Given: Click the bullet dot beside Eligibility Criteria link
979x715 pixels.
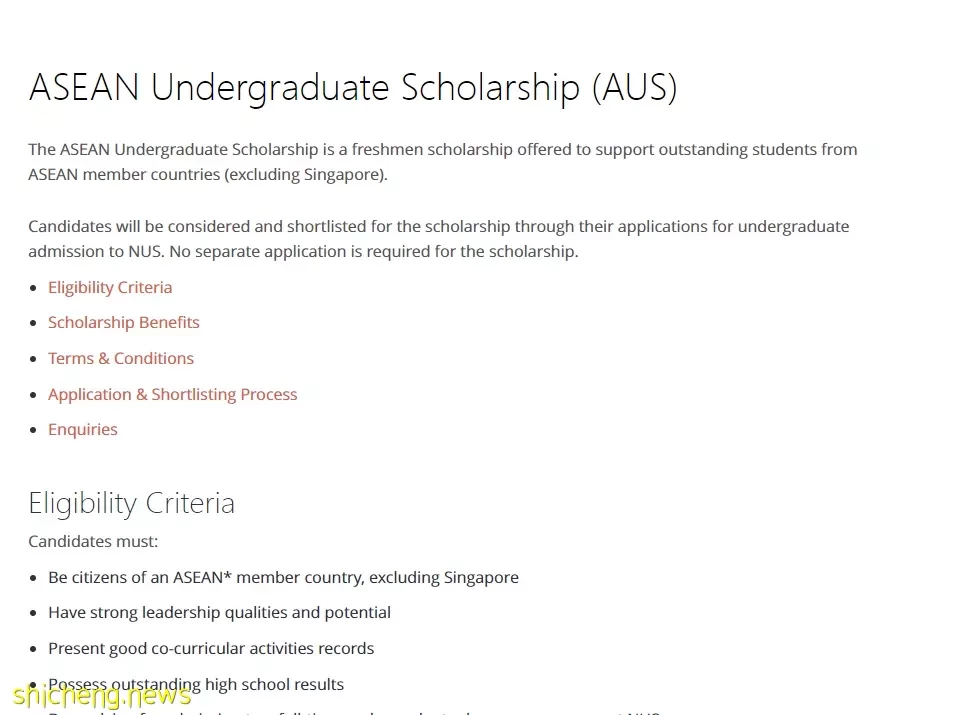Looking at the screenshot, I should [33, 288].
